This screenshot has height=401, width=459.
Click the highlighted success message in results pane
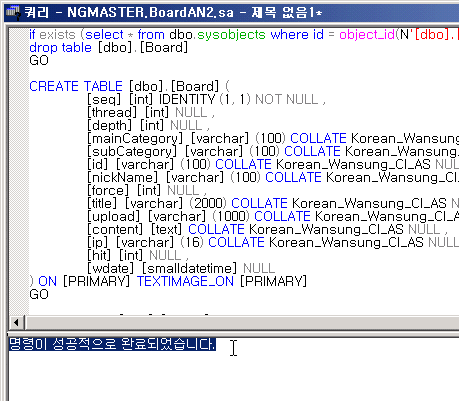click(x=112, y=344)
